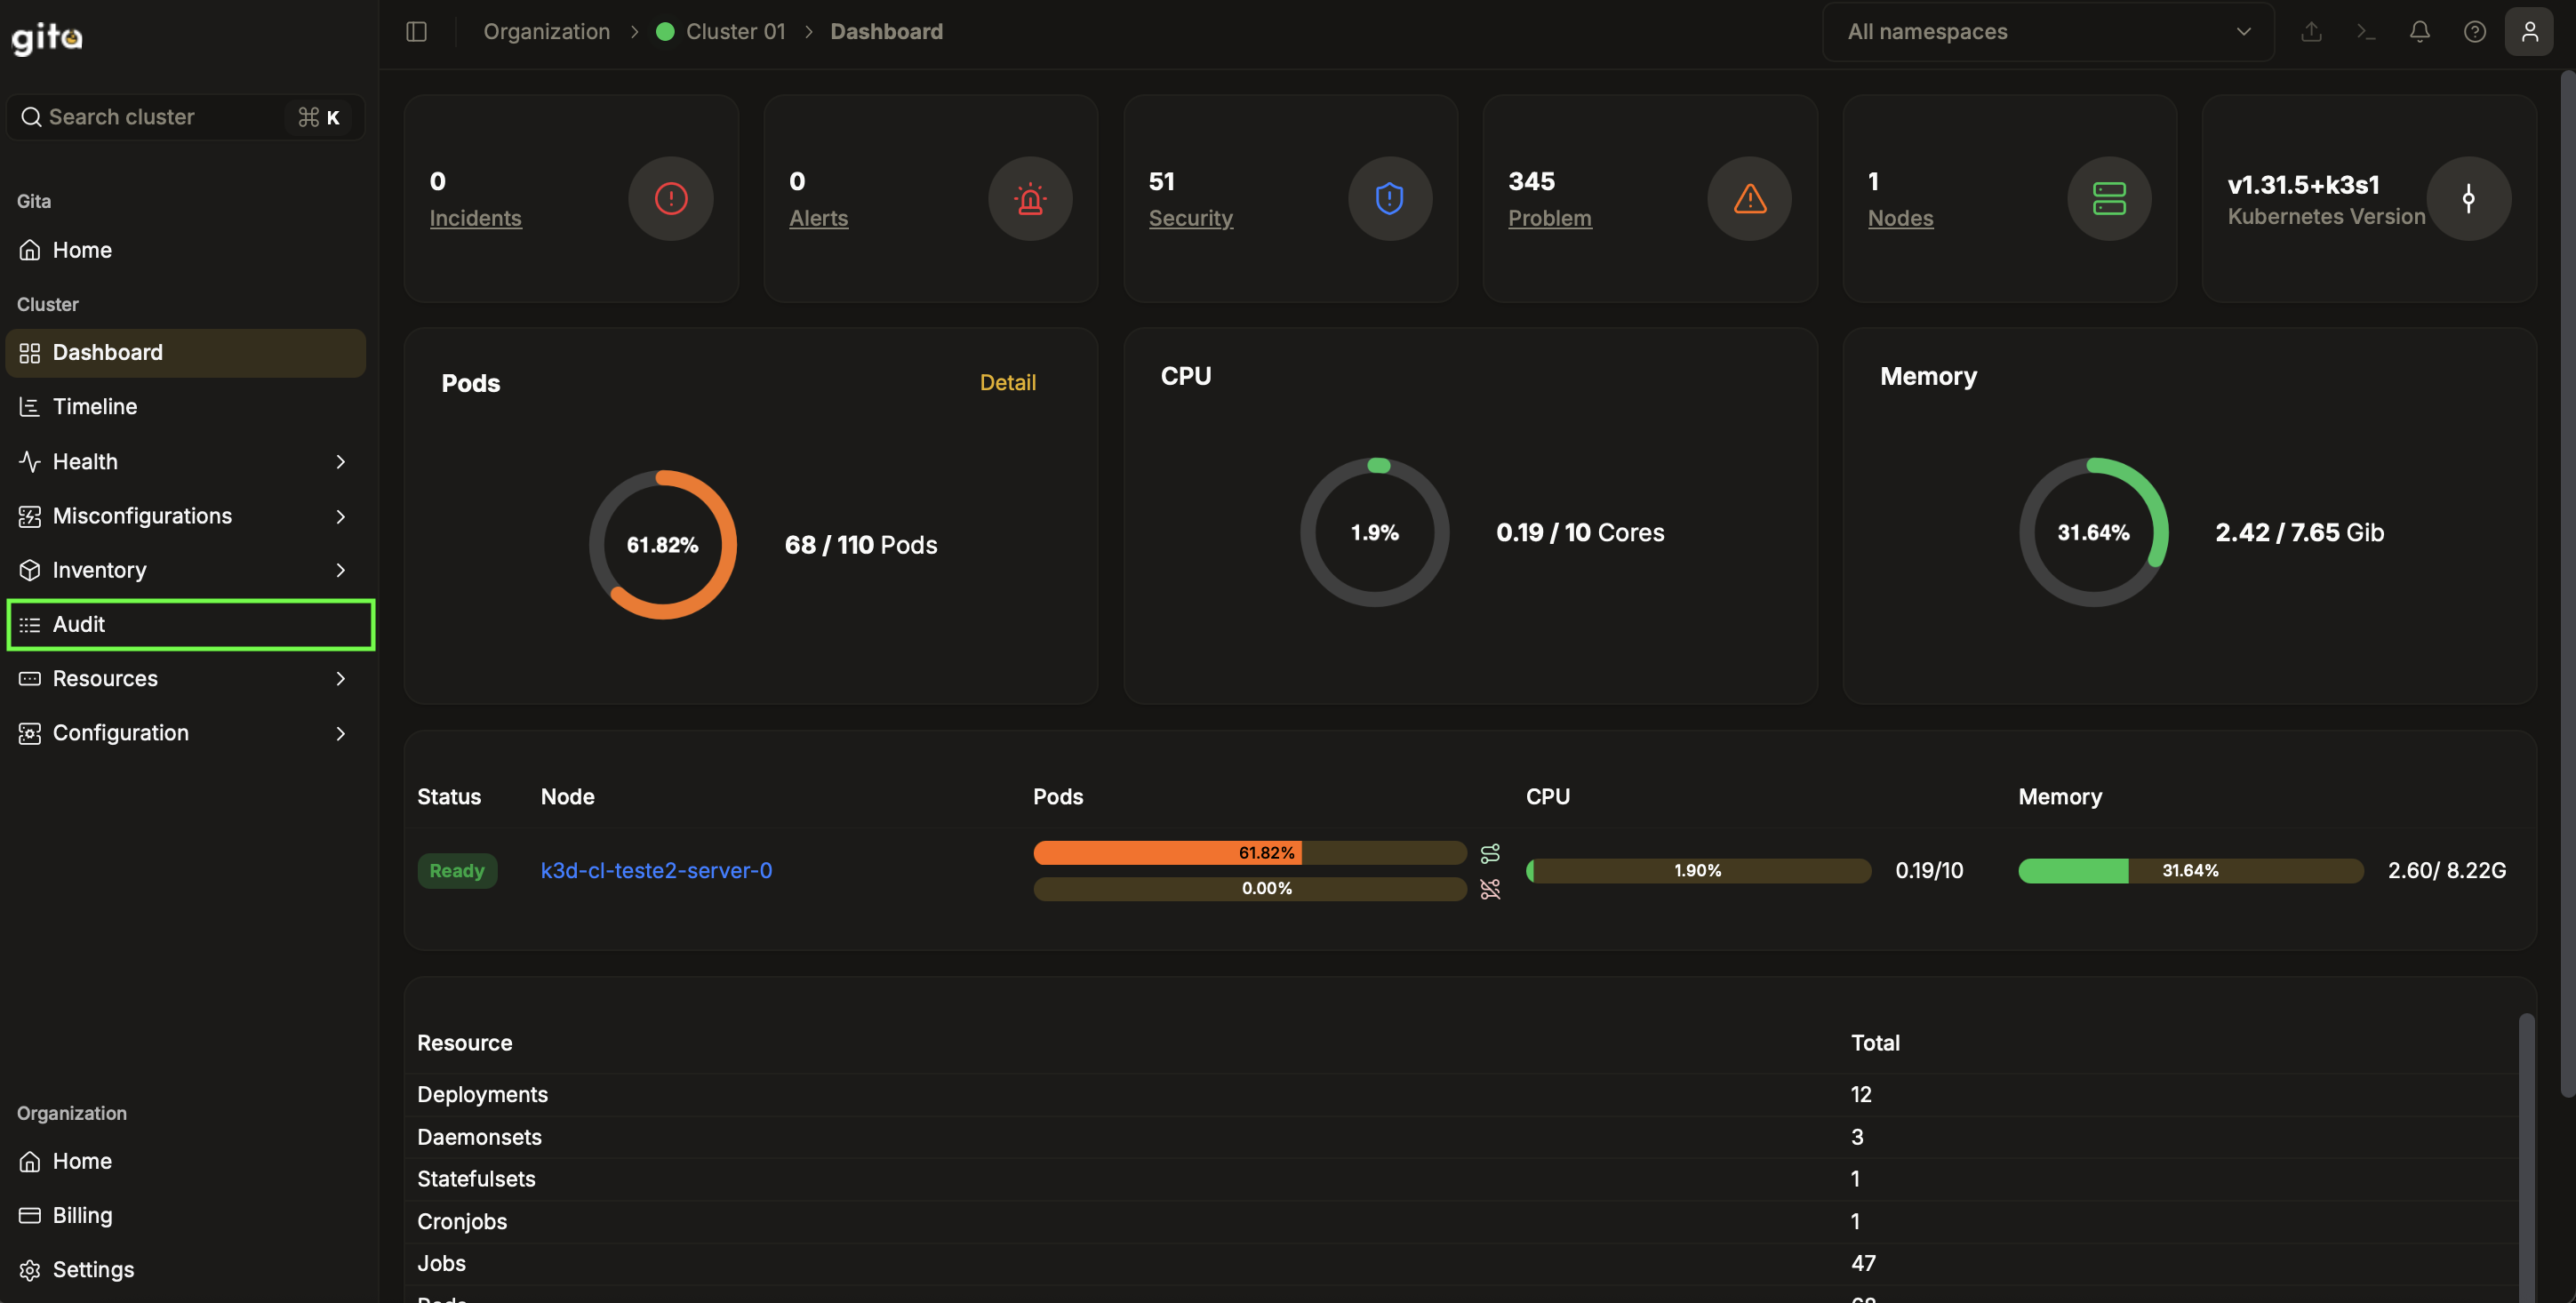Toggle the sidebar collapse icon
This screenshot has height=1303, width=2576.
(x=417, y=32)
